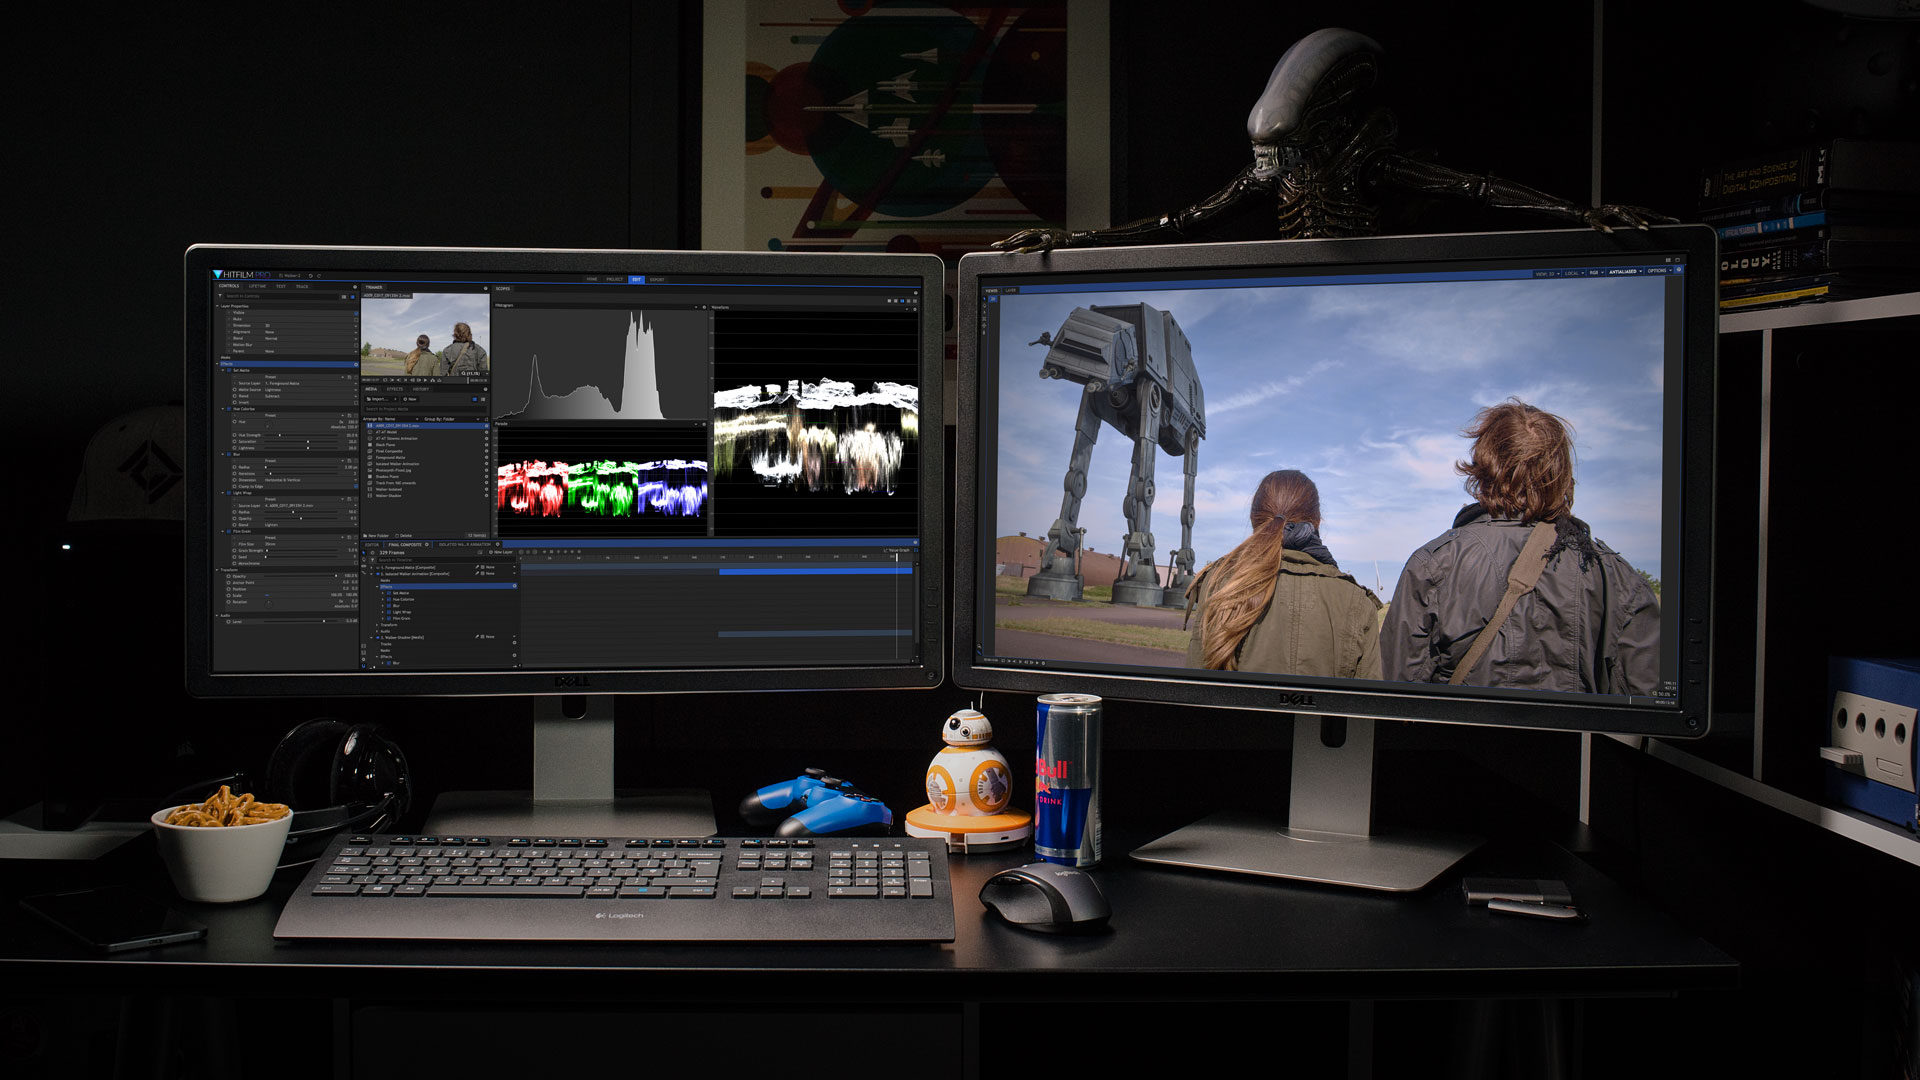The width and height of the screenshot is (1920, 1080).
Task: Toggle Hue keyframe circle icon
Action: (x=234, y=422)
